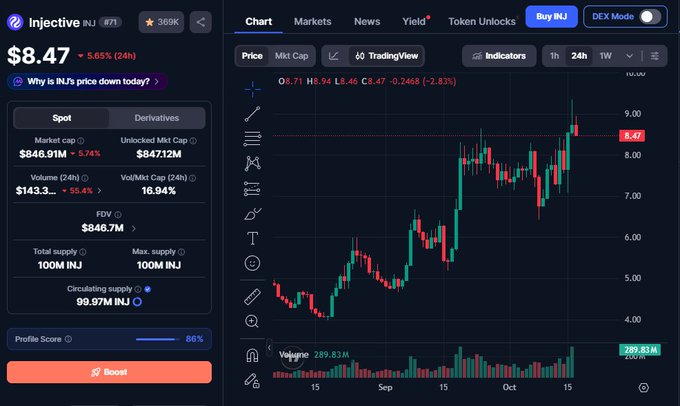Set chart interval to 1W

click(605, 56)
